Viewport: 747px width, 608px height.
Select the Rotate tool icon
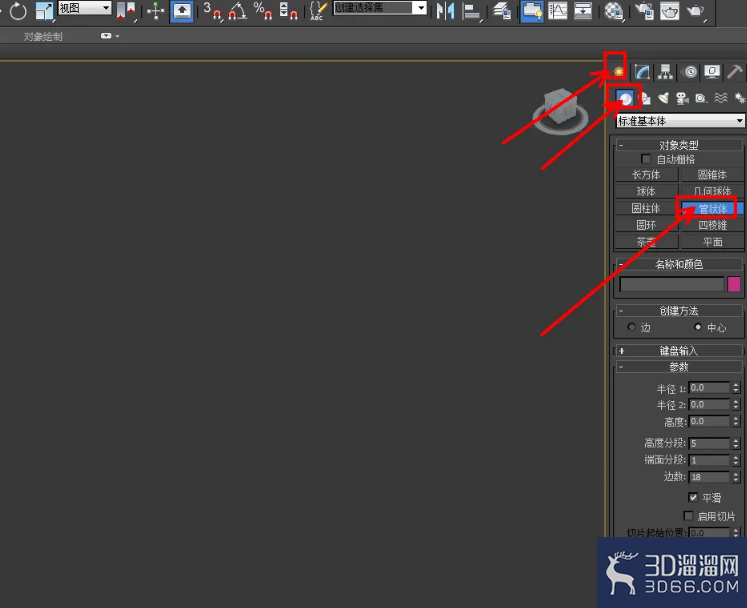pos(18,11)
